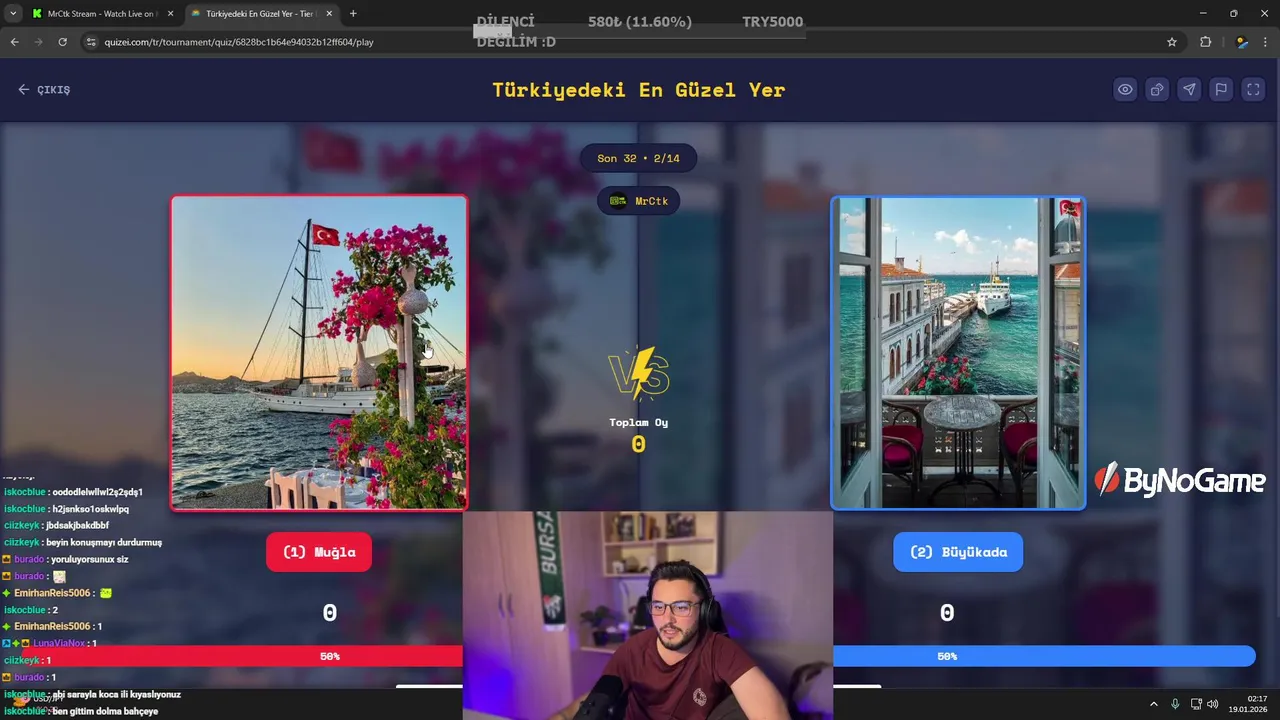This screenshot has height=720, width=1280.
Task: Expand the system tray hidden icons chevron
Action: [1153, 704]
